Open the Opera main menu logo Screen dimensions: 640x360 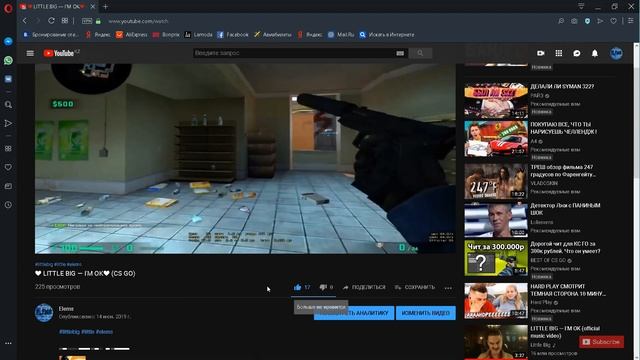point(8,8)
